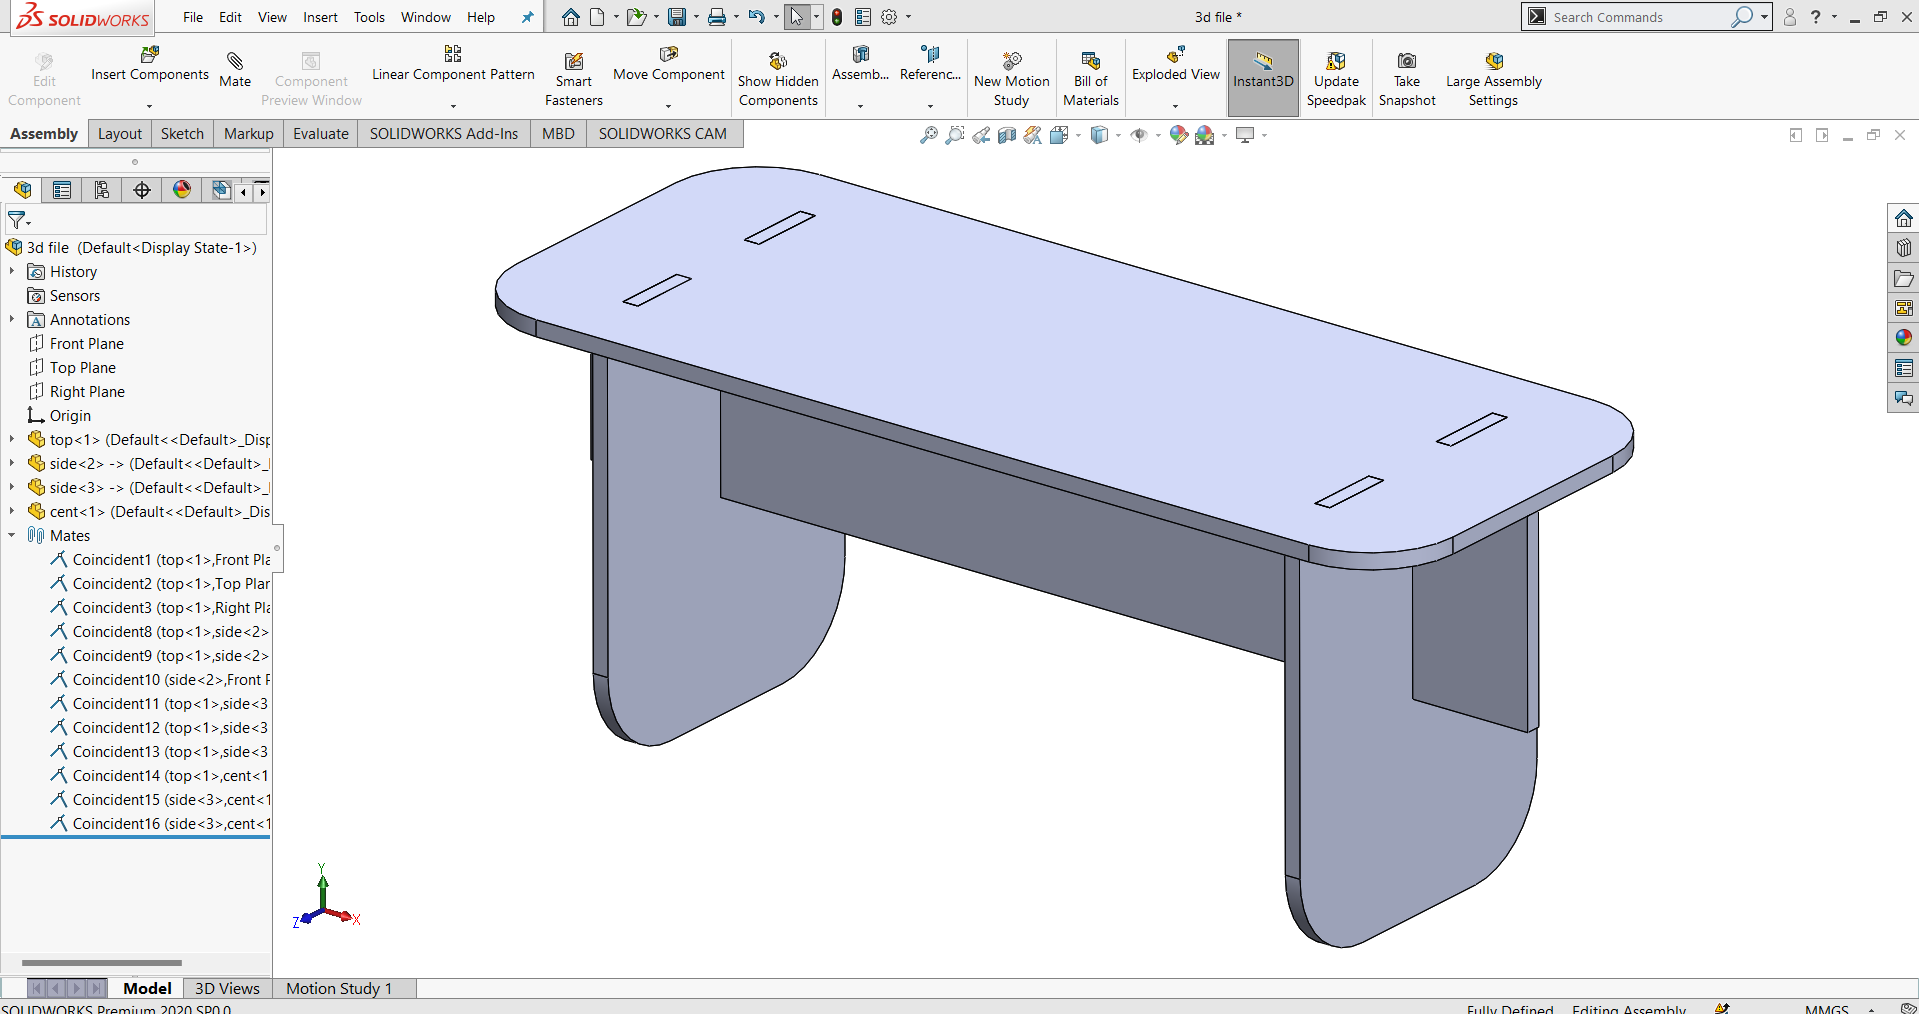Open the Appearances task pane icon

(1903, 338)
